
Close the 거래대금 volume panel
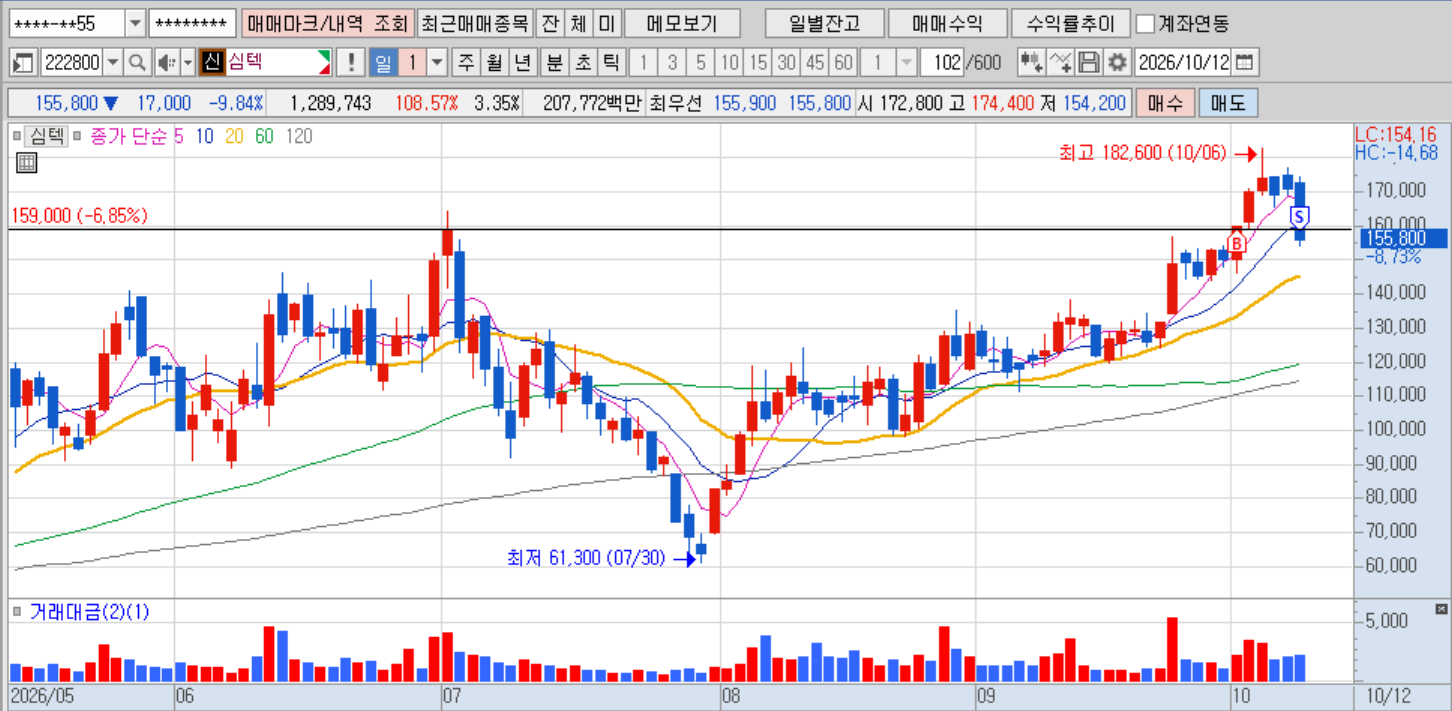click(x=1441, y=608)
